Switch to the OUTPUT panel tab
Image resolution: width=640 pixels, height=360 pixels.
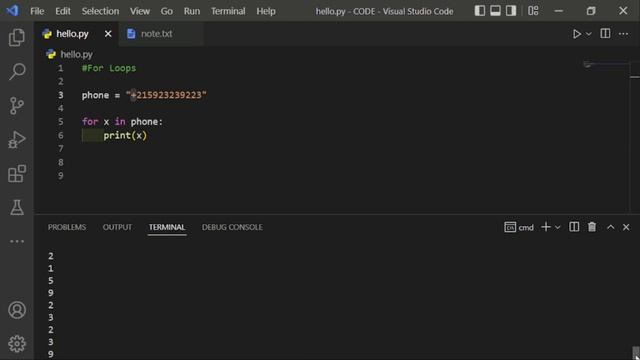117,227
